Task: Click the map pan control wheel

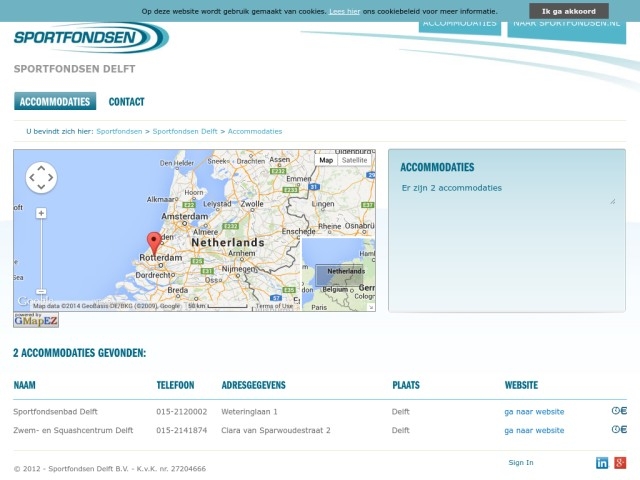Action: coord(41,178)
